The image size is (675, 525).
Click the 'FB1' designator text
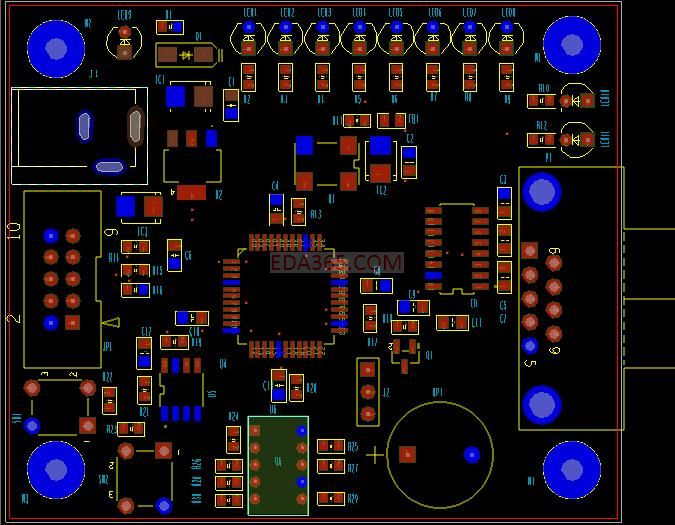pos(413,119)
